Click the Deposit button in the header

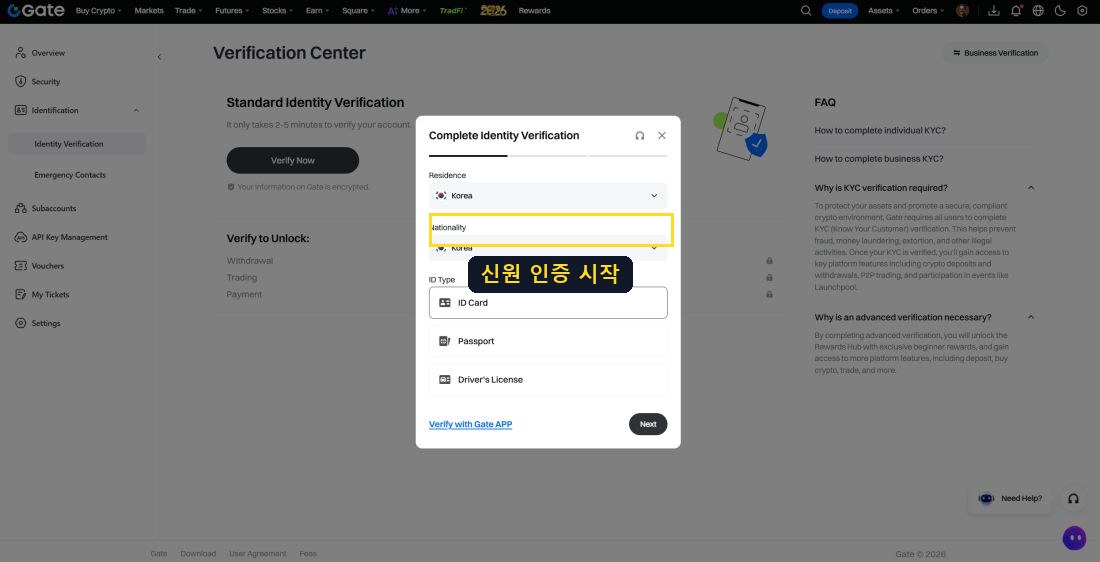coord(840,11)
